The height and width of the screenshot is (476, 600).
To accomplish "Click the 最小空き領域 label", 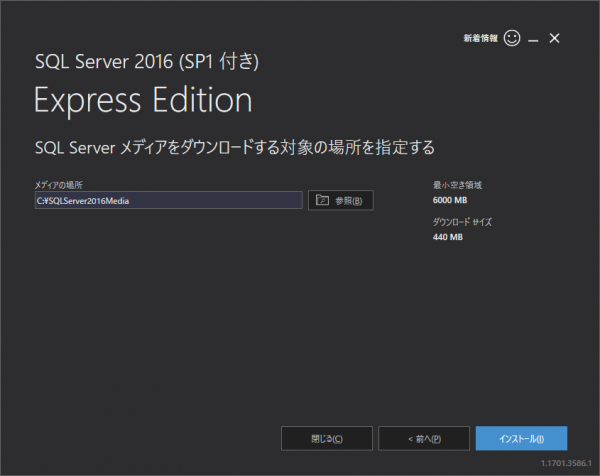I will 457,185.
